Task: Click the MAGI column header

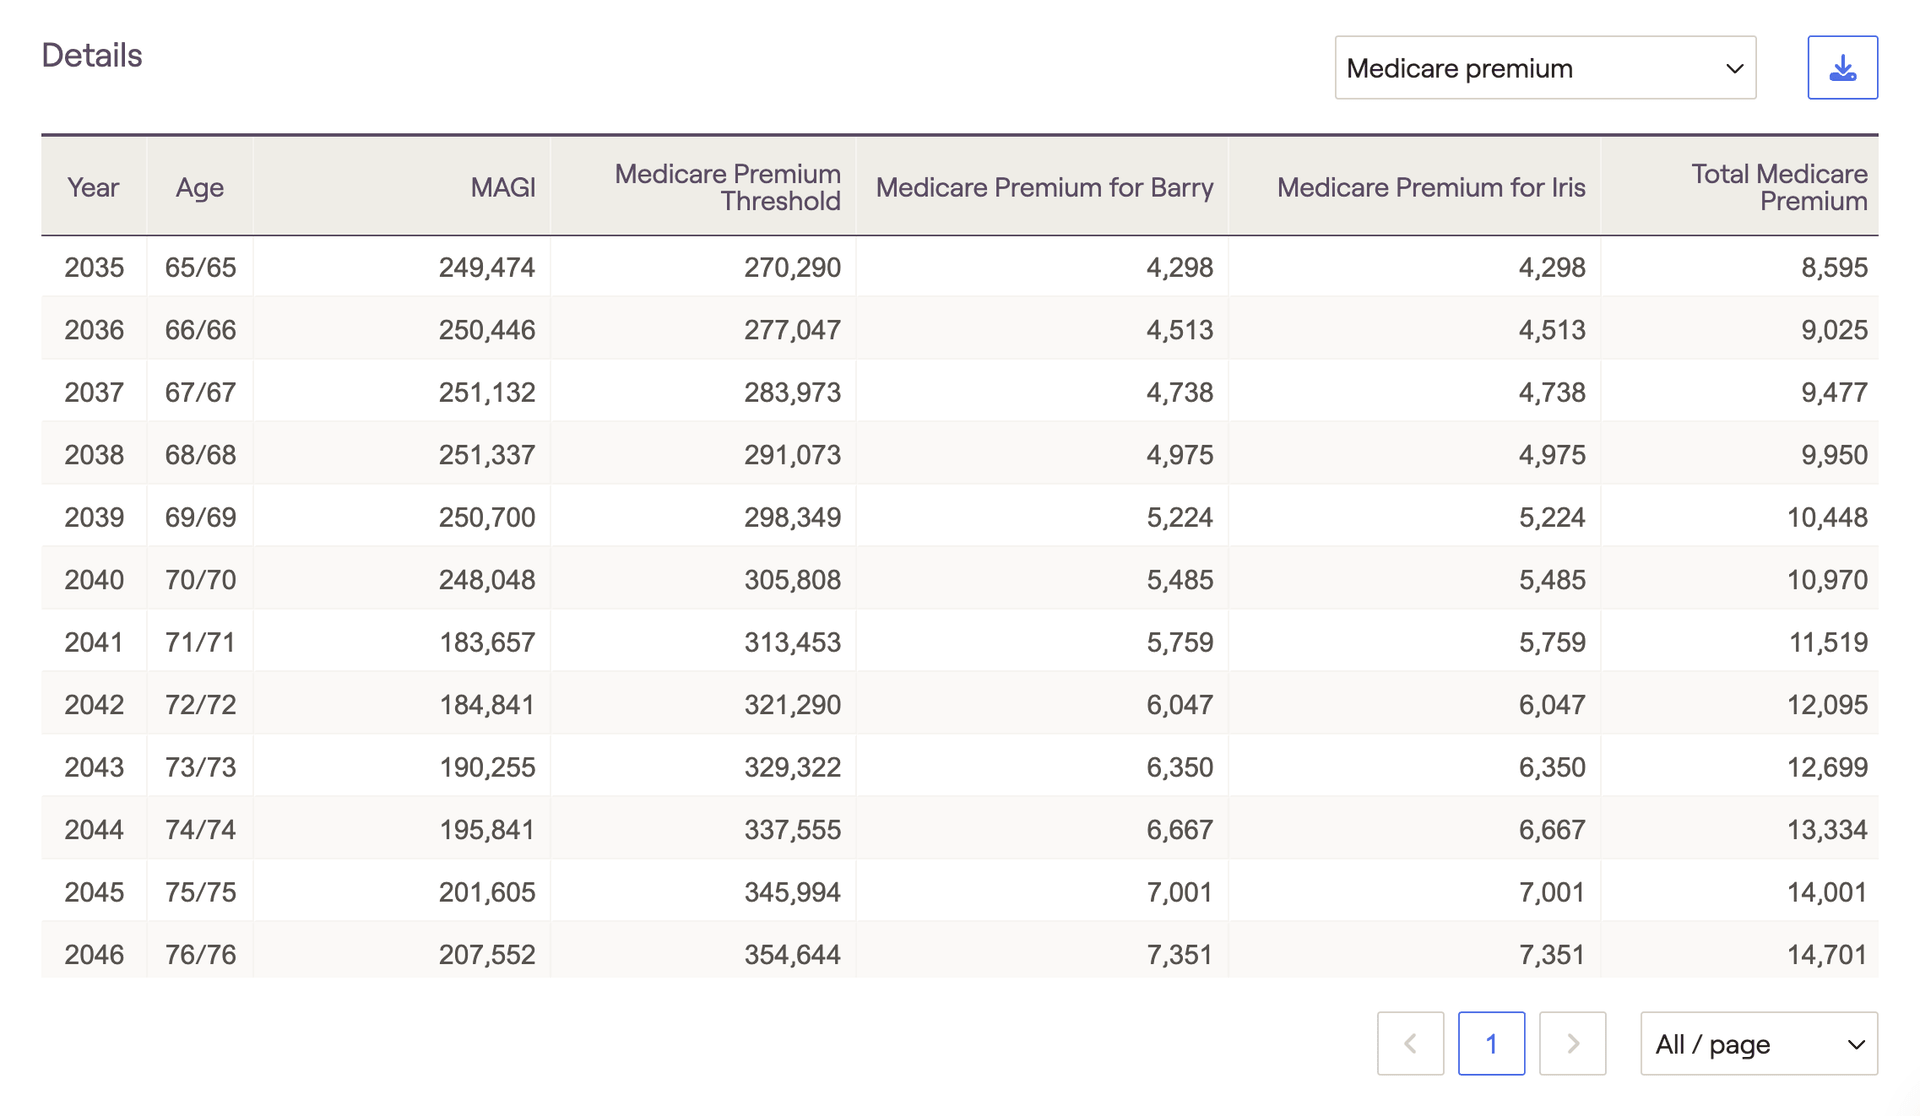Action: pos(503,187)
